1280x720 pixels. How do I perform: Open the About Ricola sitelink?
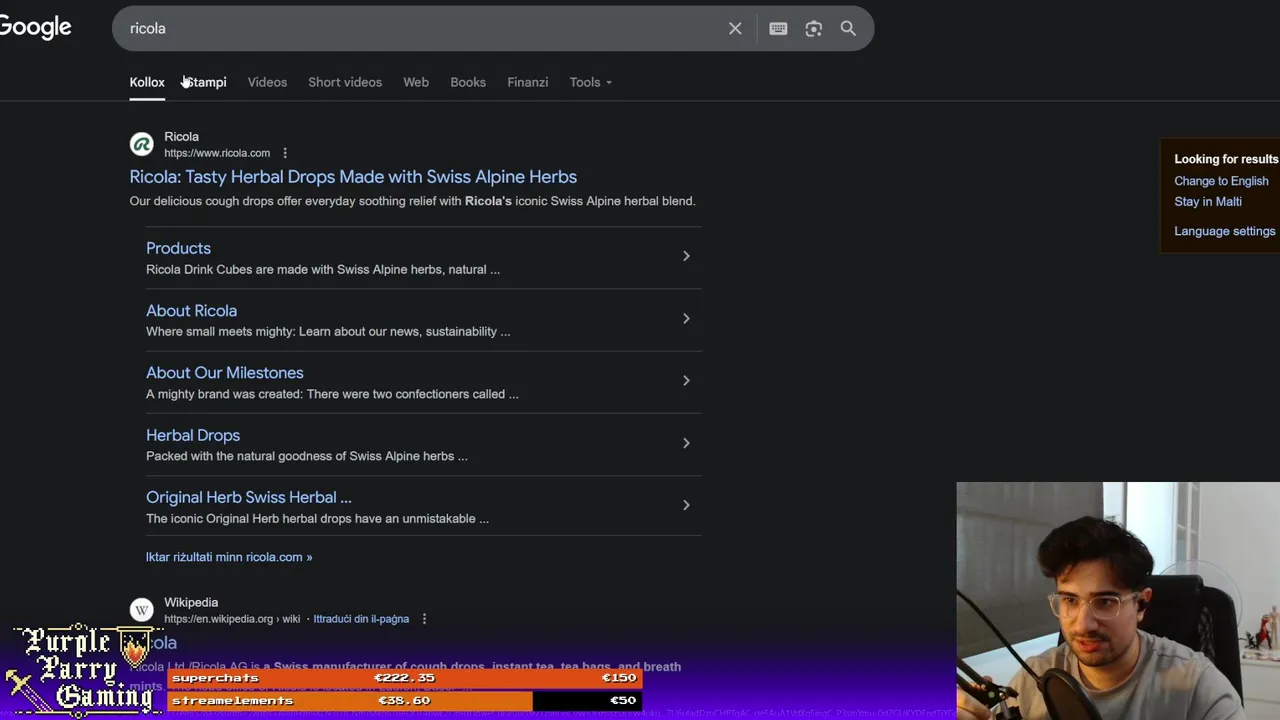tap(191, 310)
